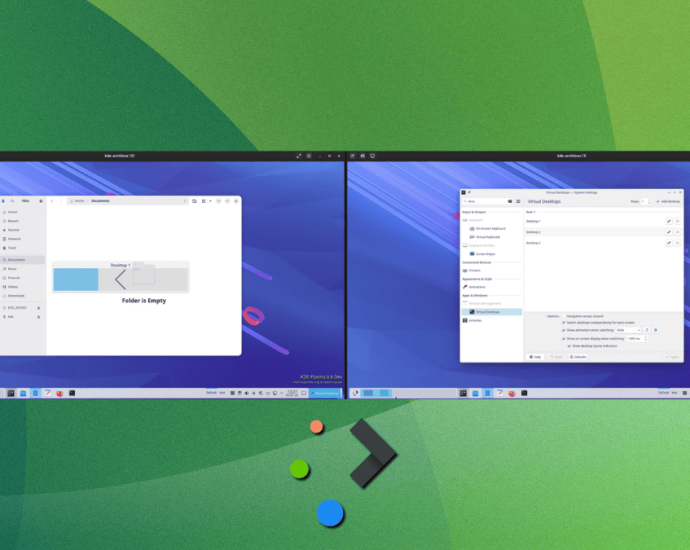Select Home in Files sidebar
This screenshot has height=550, width=690.
(22, 212)
